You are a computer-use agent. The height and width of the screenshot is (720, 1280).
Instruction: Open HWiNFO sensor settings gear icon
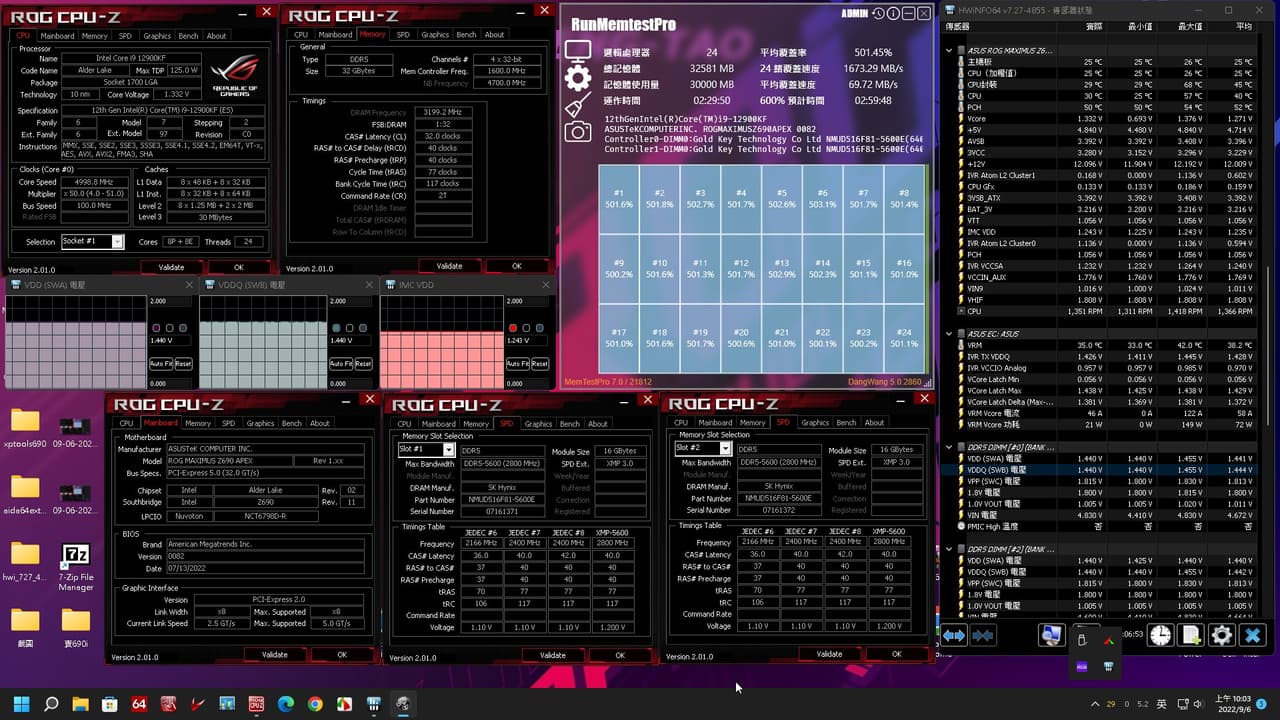coord(1222,635)
